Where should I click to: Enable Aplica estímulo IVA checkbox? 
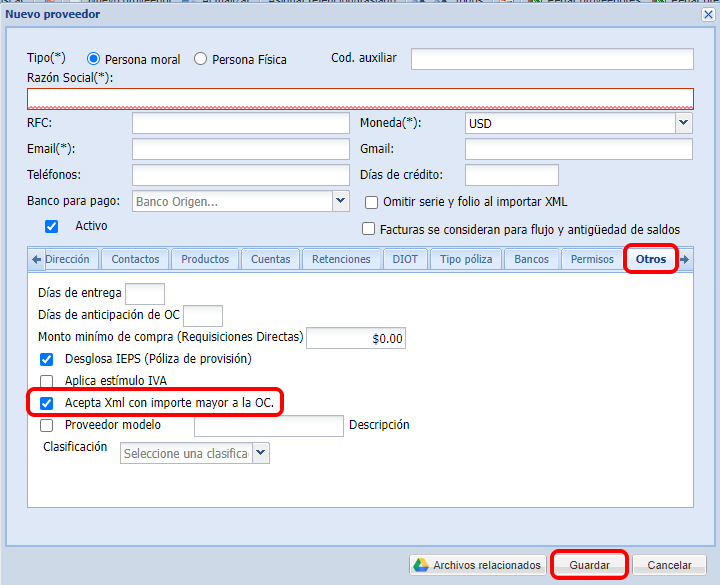(46, 381)
